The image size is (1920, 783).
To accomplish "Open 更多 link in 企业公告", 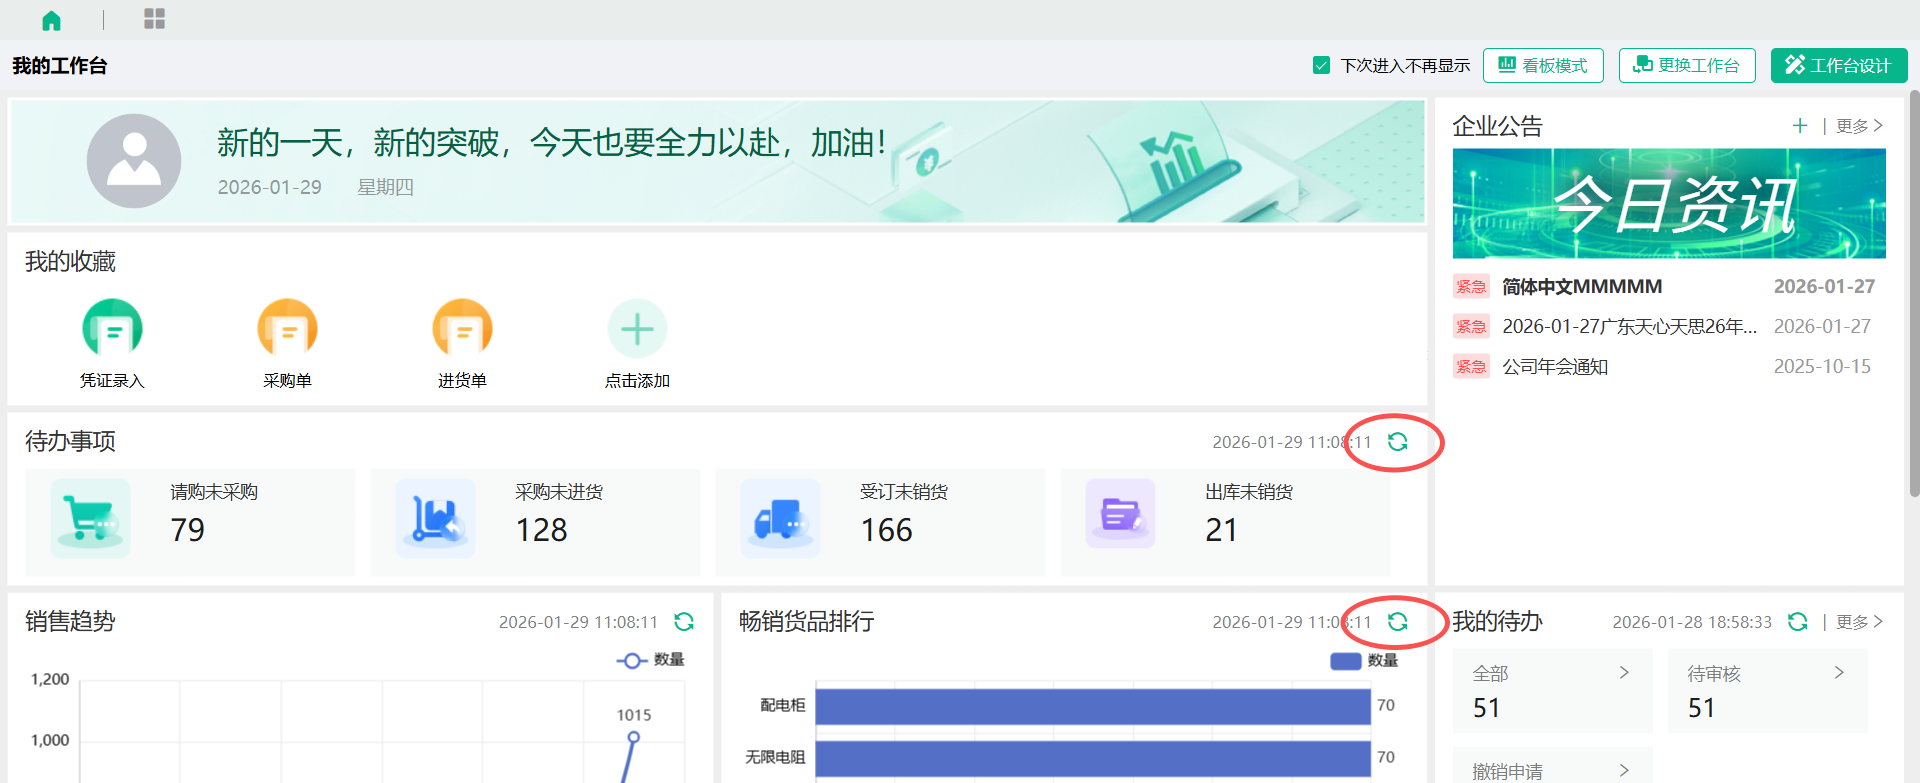I will pyautogui.click(x=1859, y=126).
